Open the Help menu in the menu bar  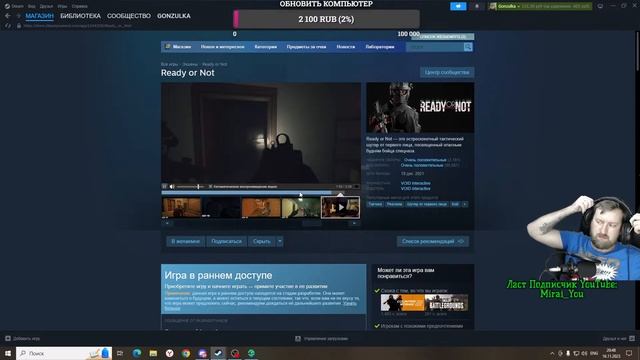pyautogui.click(x=79, y=6)
